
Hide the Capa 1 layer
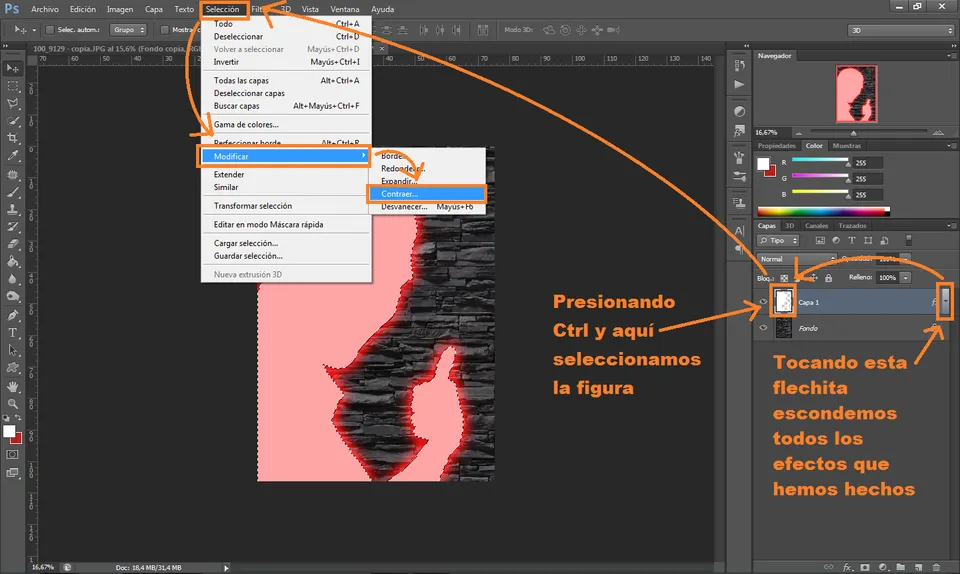[763, 302]
